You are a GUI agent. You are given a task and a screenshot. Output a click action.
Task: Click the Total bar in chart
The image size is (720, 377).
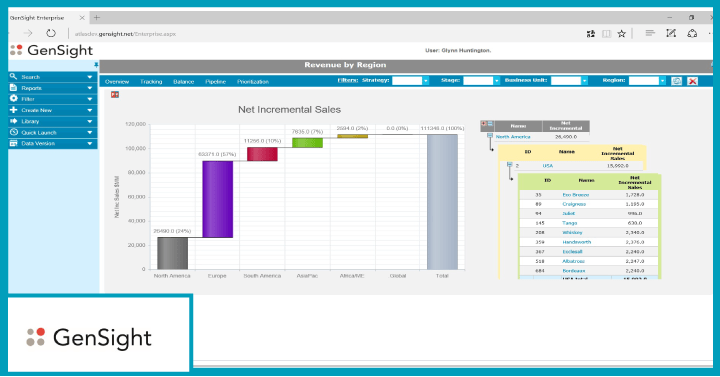point(442,202)
